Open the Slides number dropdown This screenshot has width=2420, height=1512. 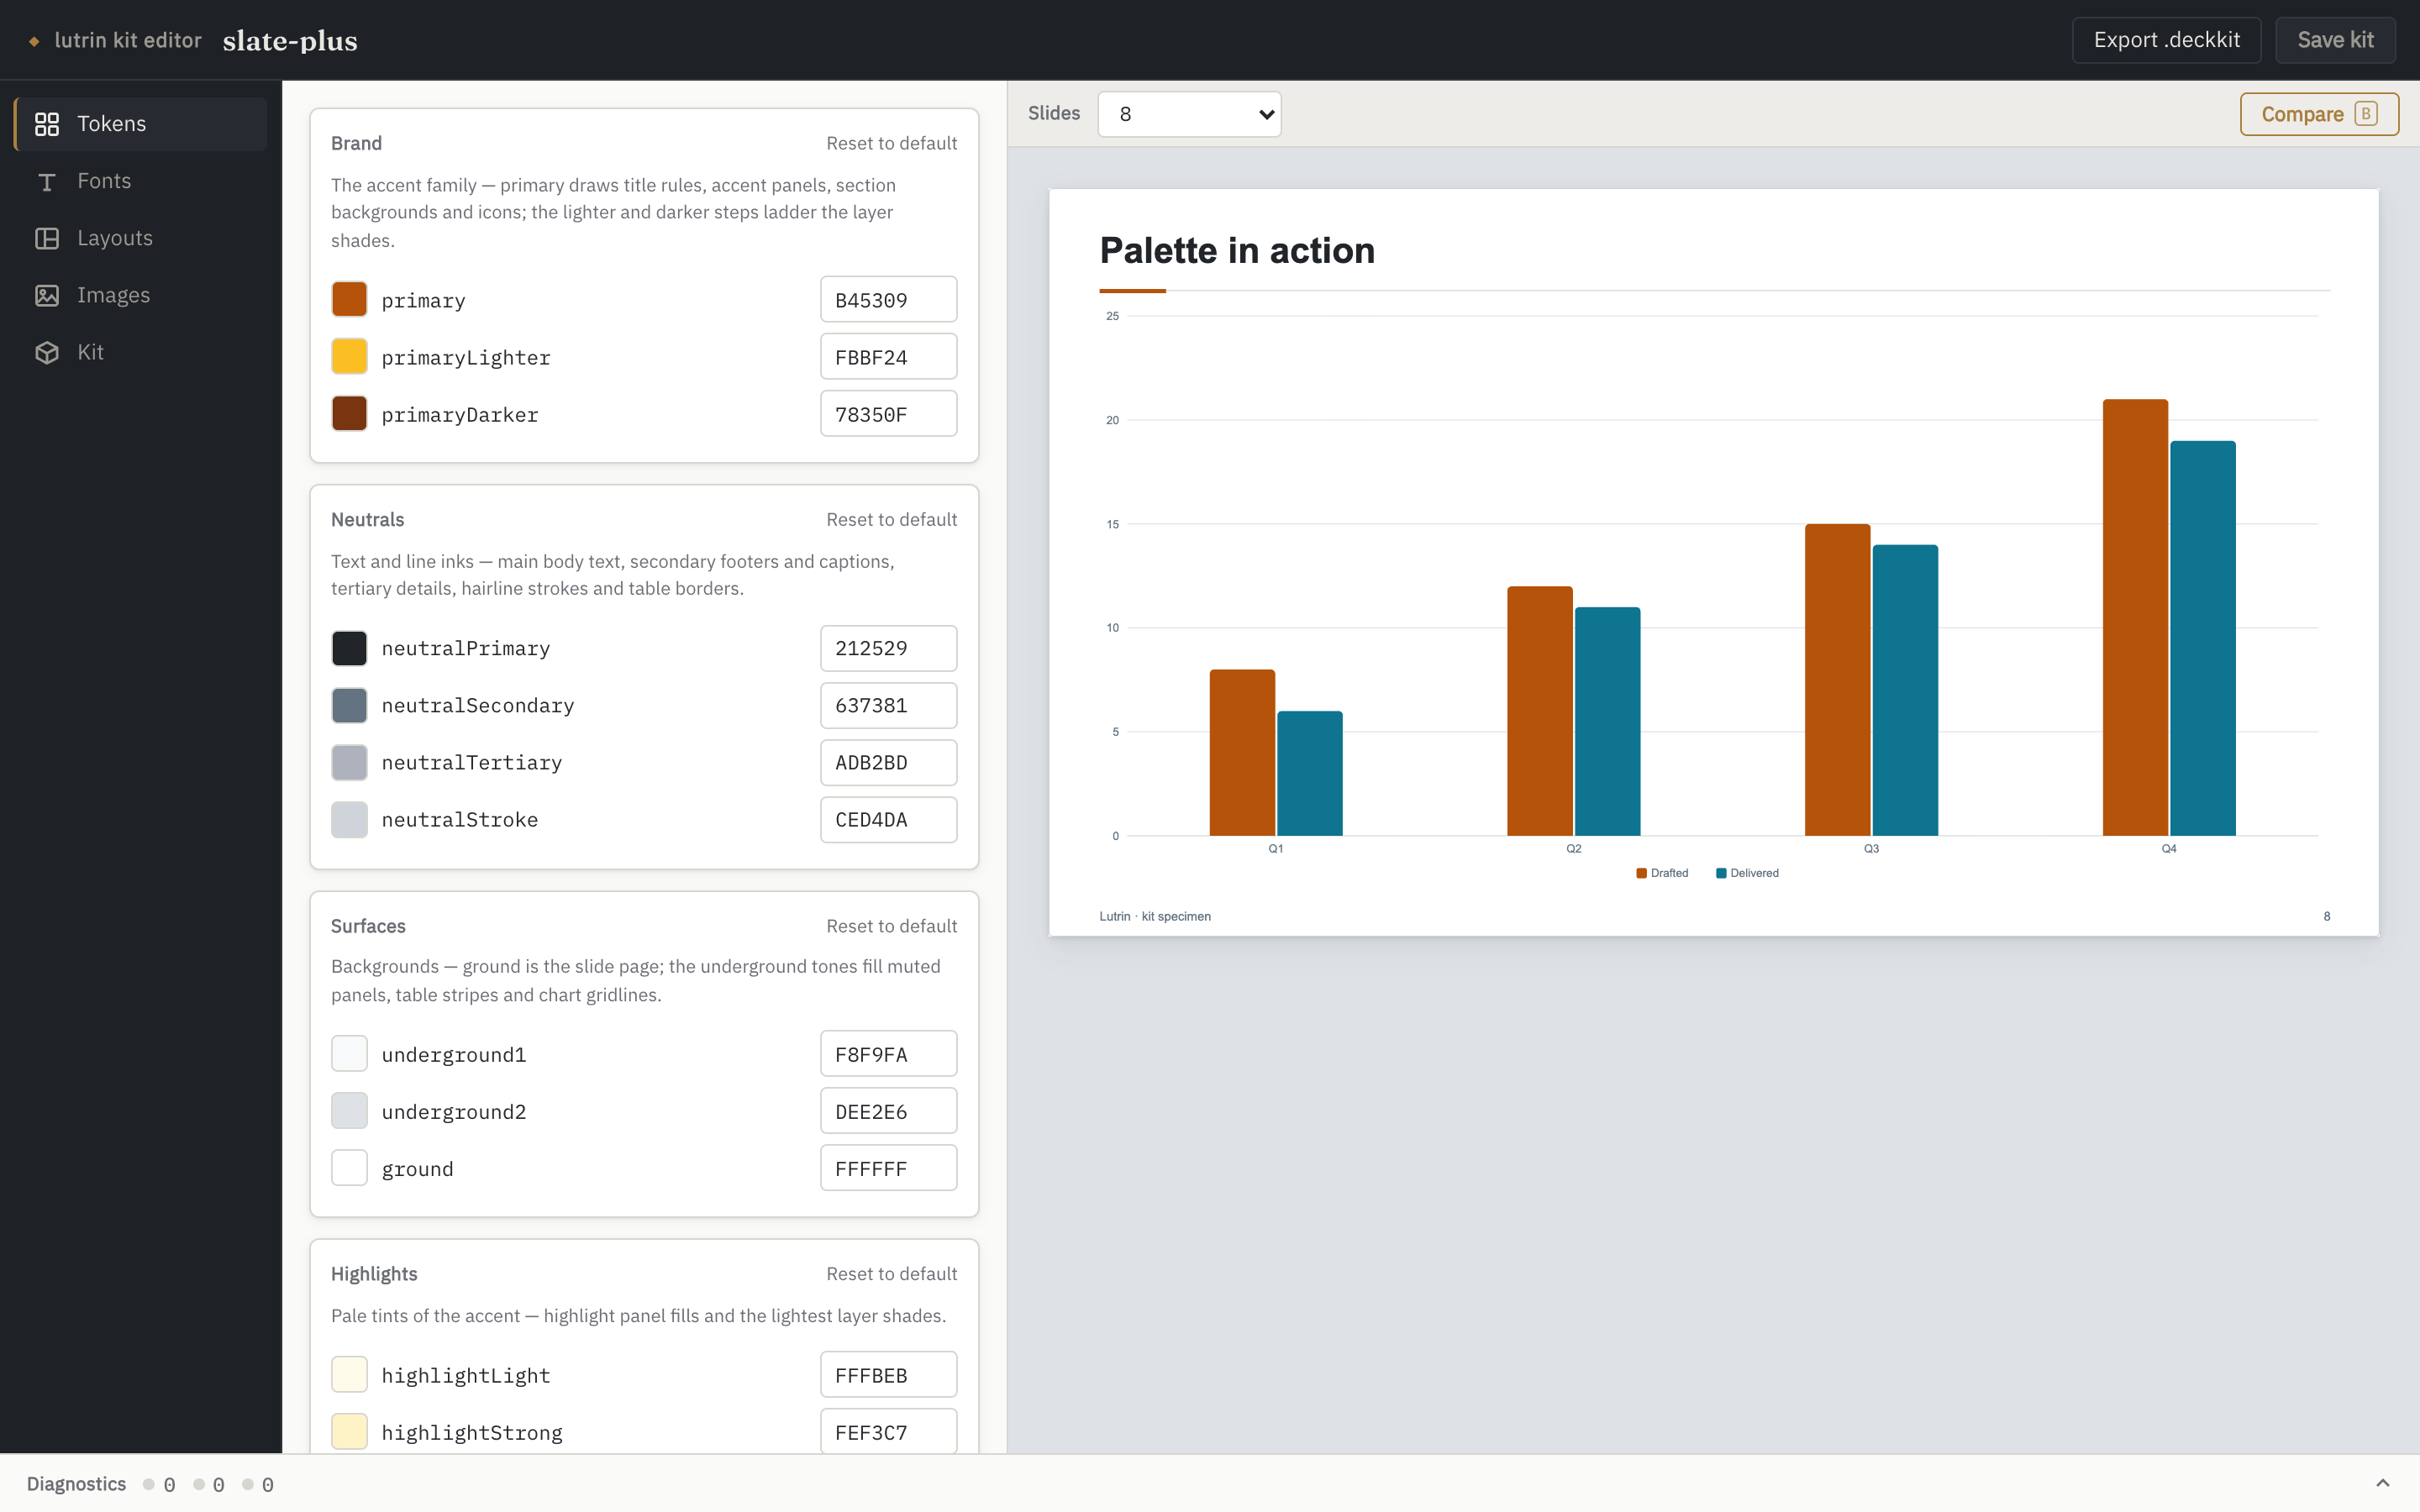coord(1189,114)
